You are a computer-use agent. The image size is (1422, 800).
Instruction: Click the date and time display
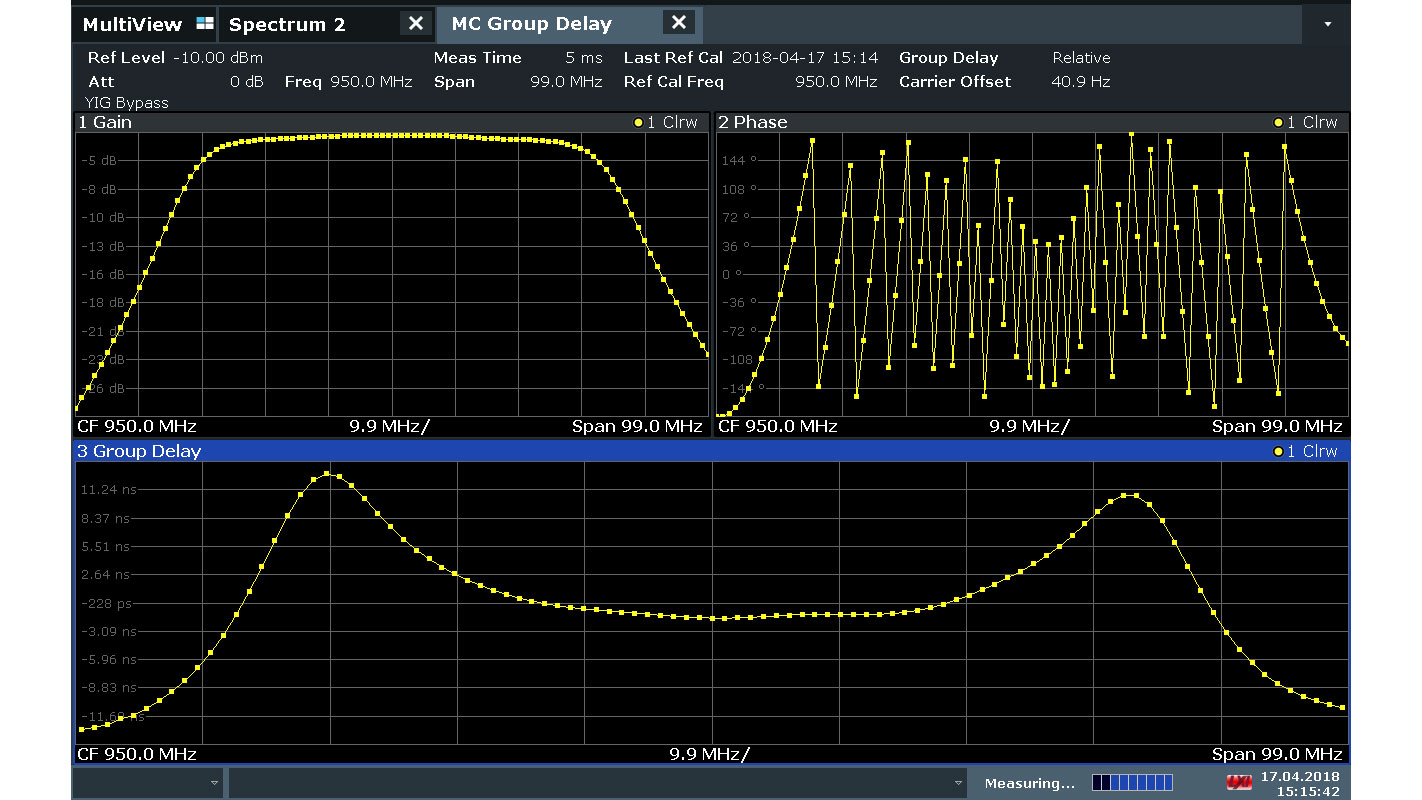click(1300, 783)
